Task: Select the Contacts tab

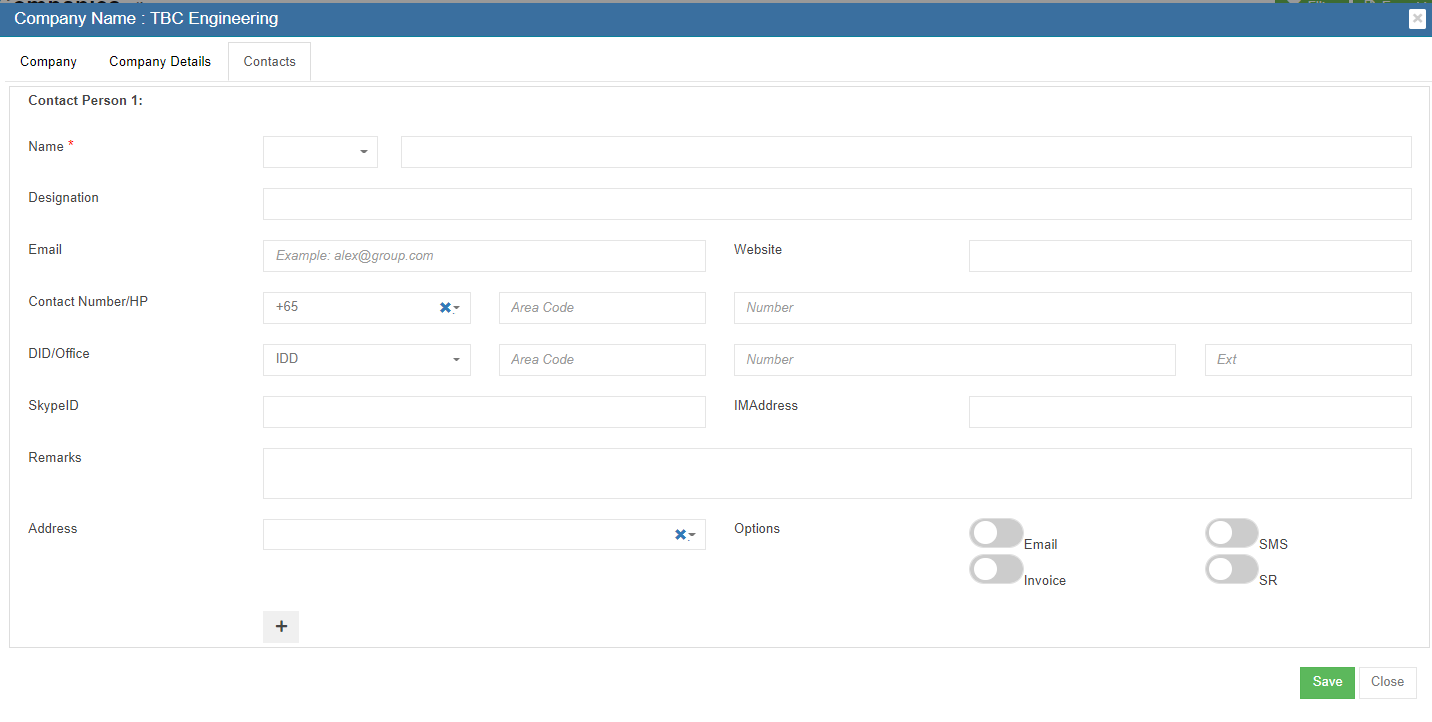Action: 269,61
